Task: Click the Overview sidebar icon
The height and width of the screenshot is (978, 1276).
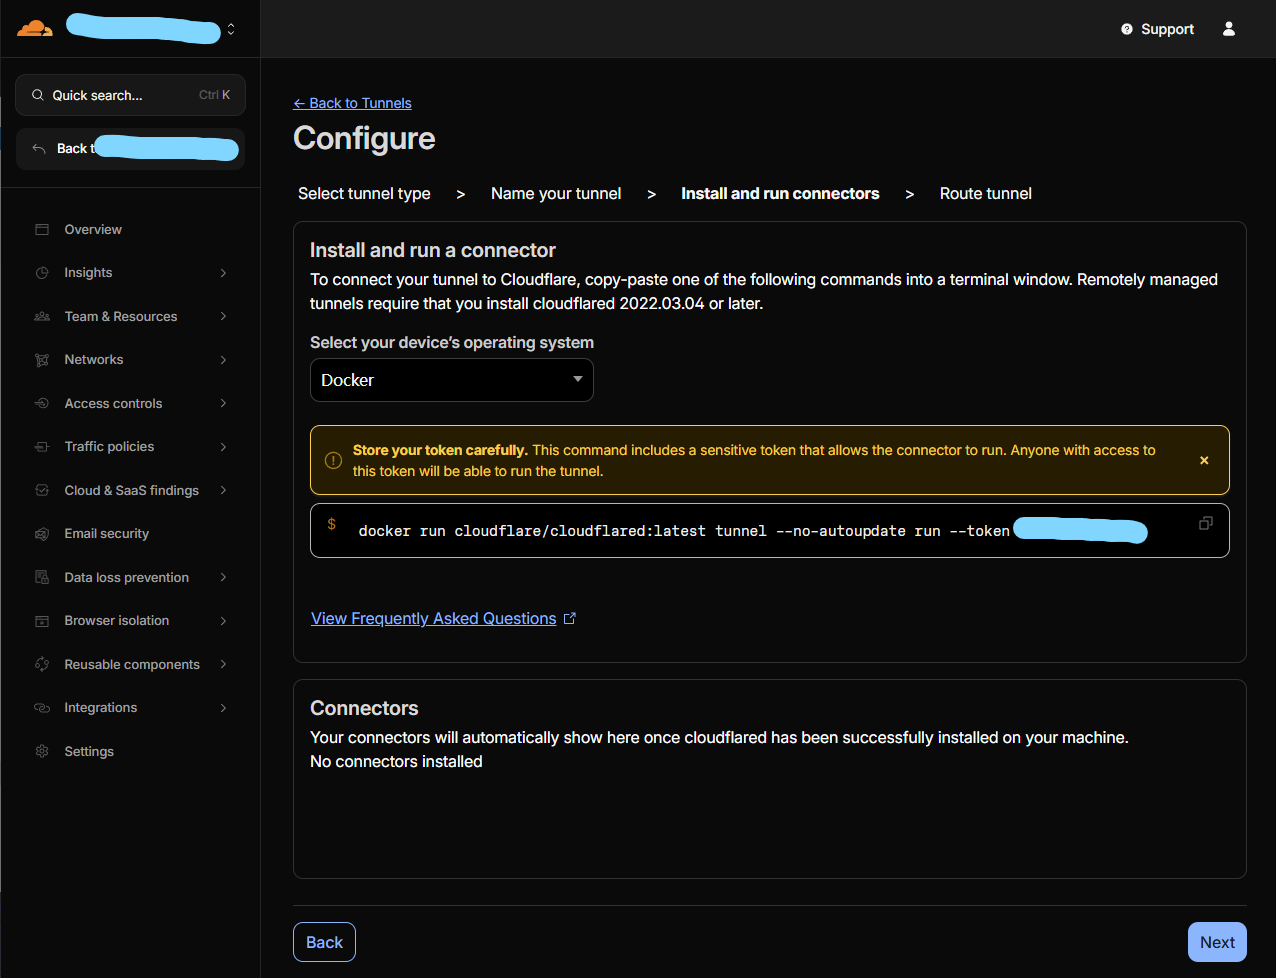Action: tap(42, 229)
